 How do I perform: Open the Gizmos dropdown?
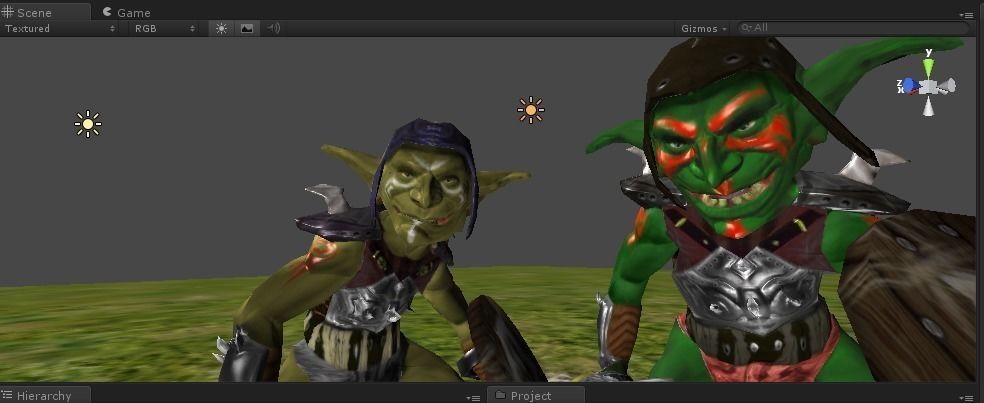[704, 28]
